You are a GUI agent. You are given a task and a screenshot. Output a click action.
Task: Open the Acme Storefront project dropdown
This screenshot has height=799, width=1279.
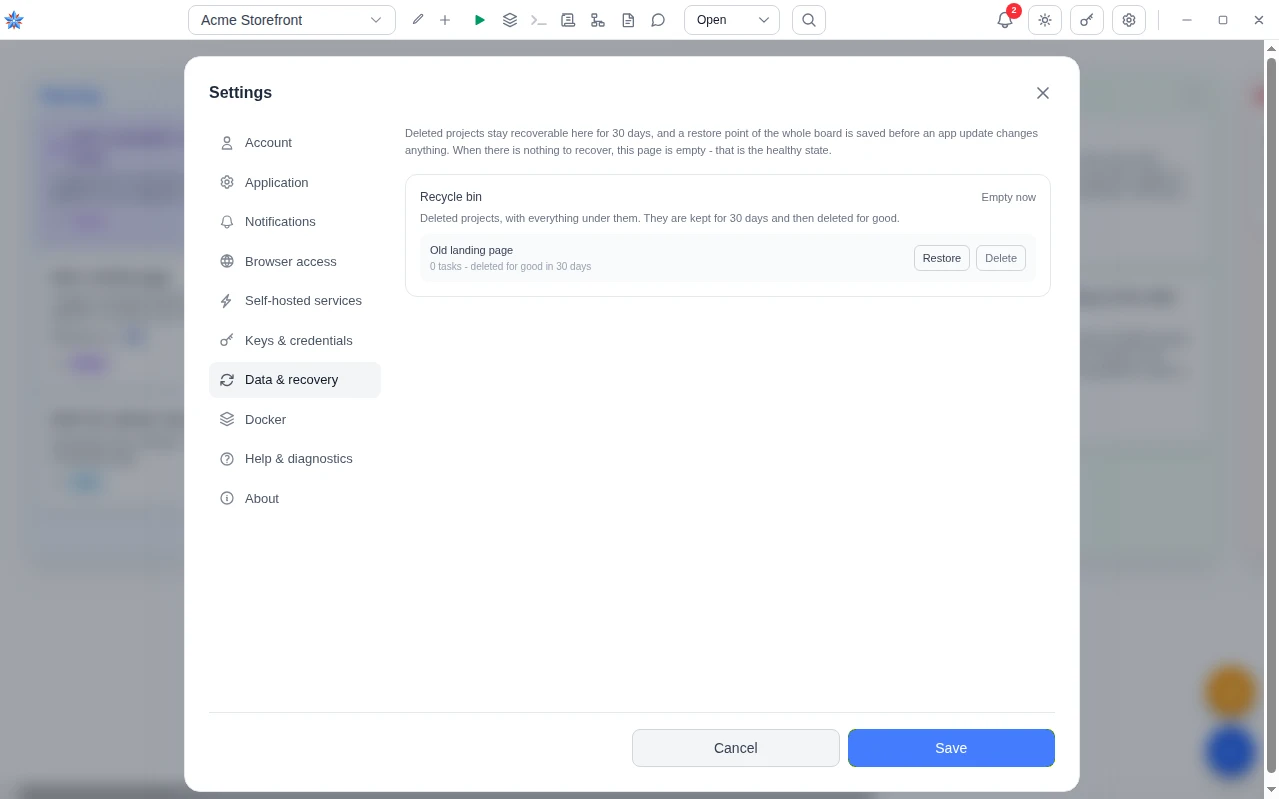pyautogui.click(x=291, y=20)
